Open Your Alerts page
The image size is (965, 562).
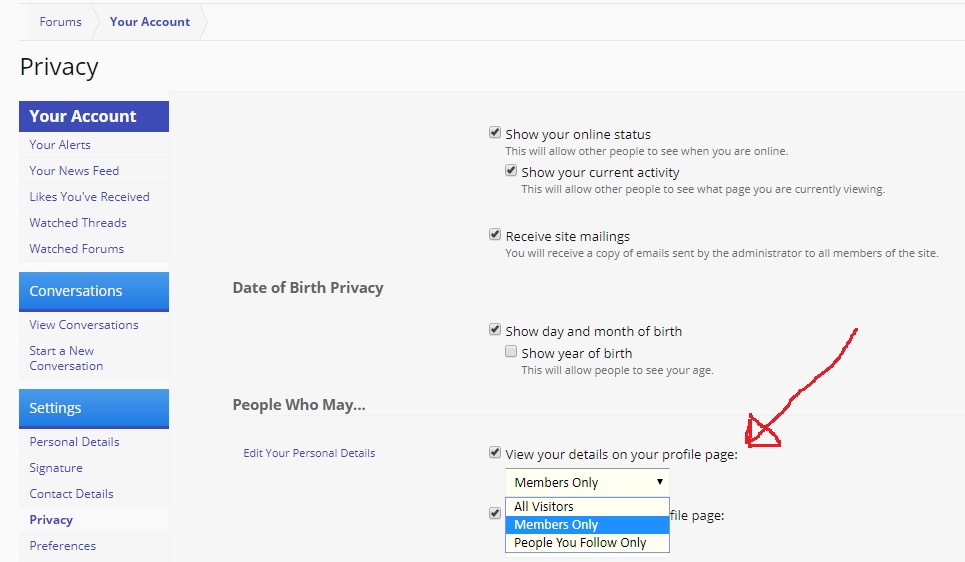click(60, 145)
